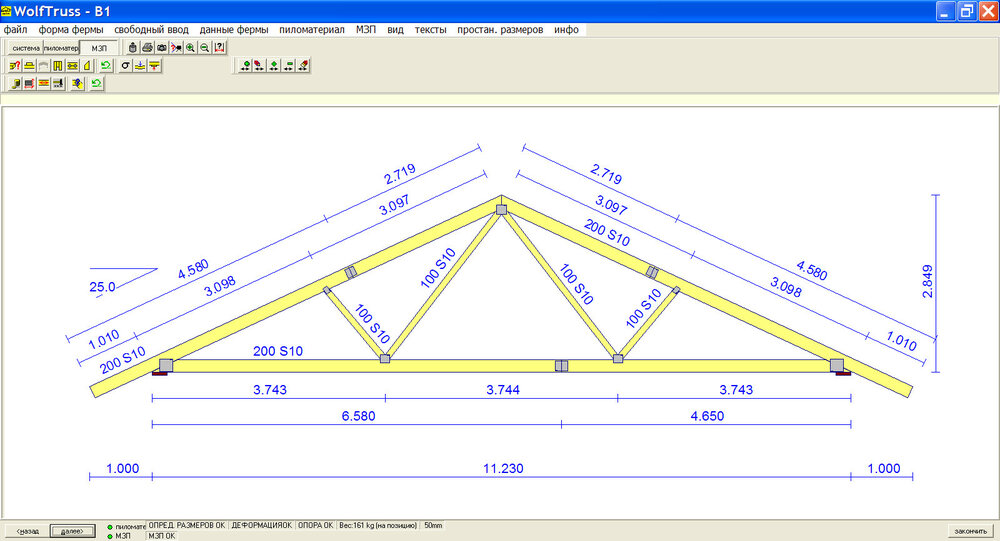This screenshot has width=1000, height=541.
Task: Click the sigma stress icon
Action: pos(125,65)
